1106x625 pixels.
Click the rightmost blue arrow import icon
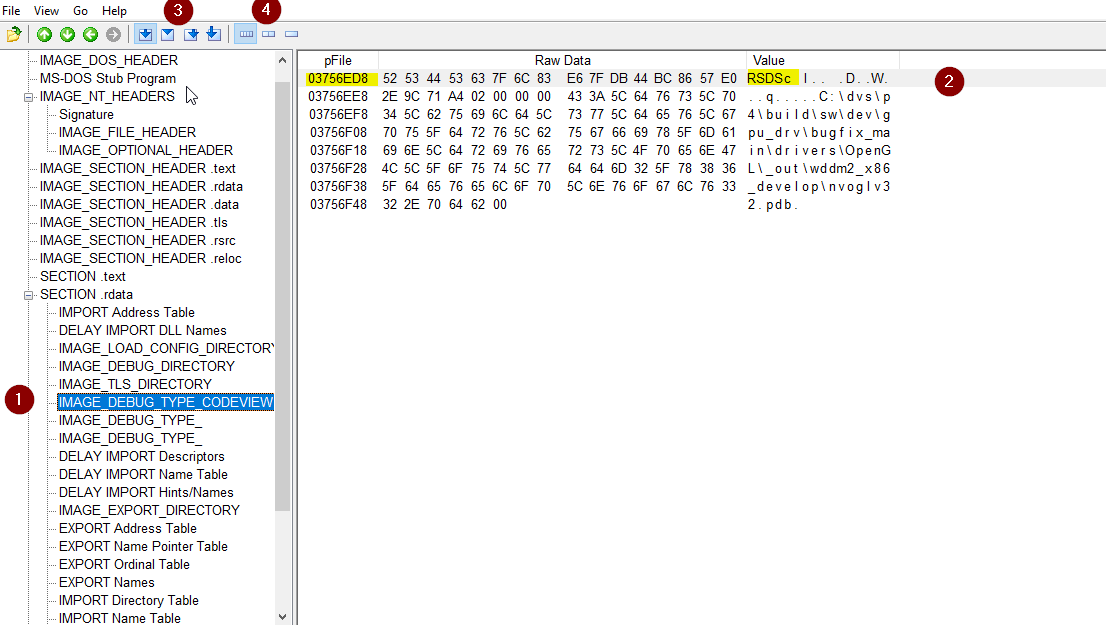click(x=212, y=33)
